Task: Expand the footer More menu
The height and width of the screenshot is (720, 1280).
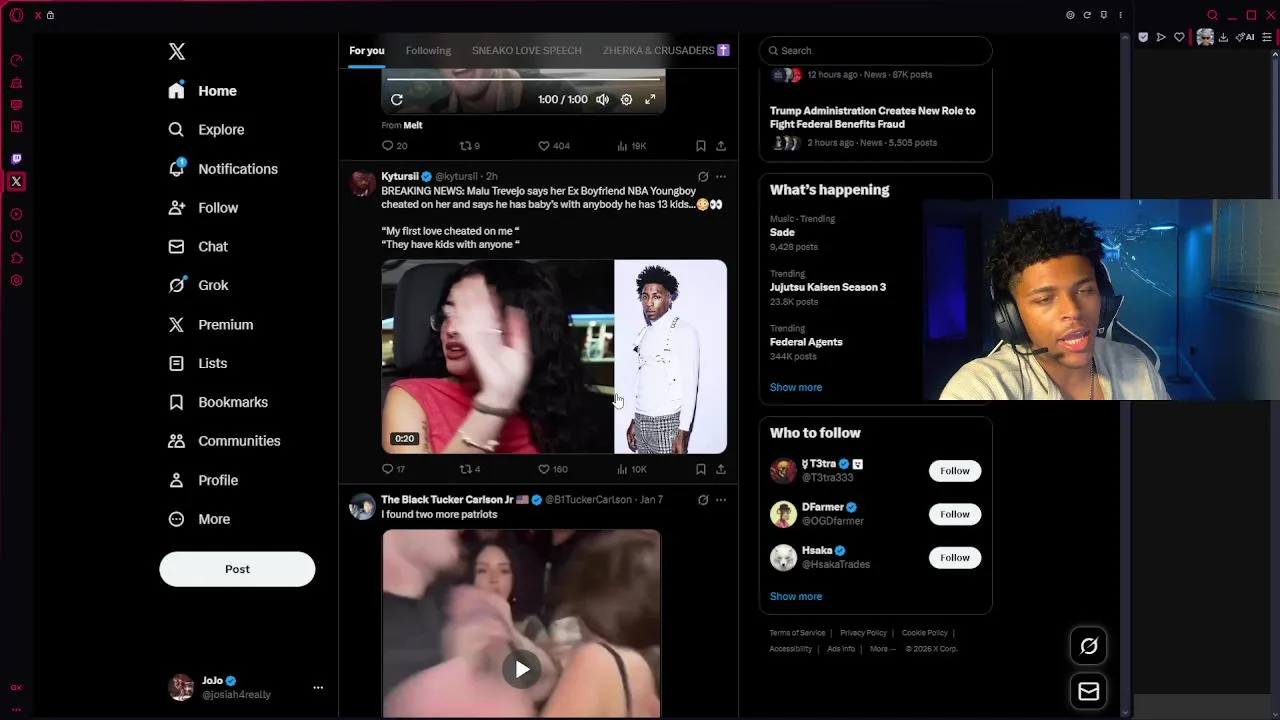Action: point(883,649)
